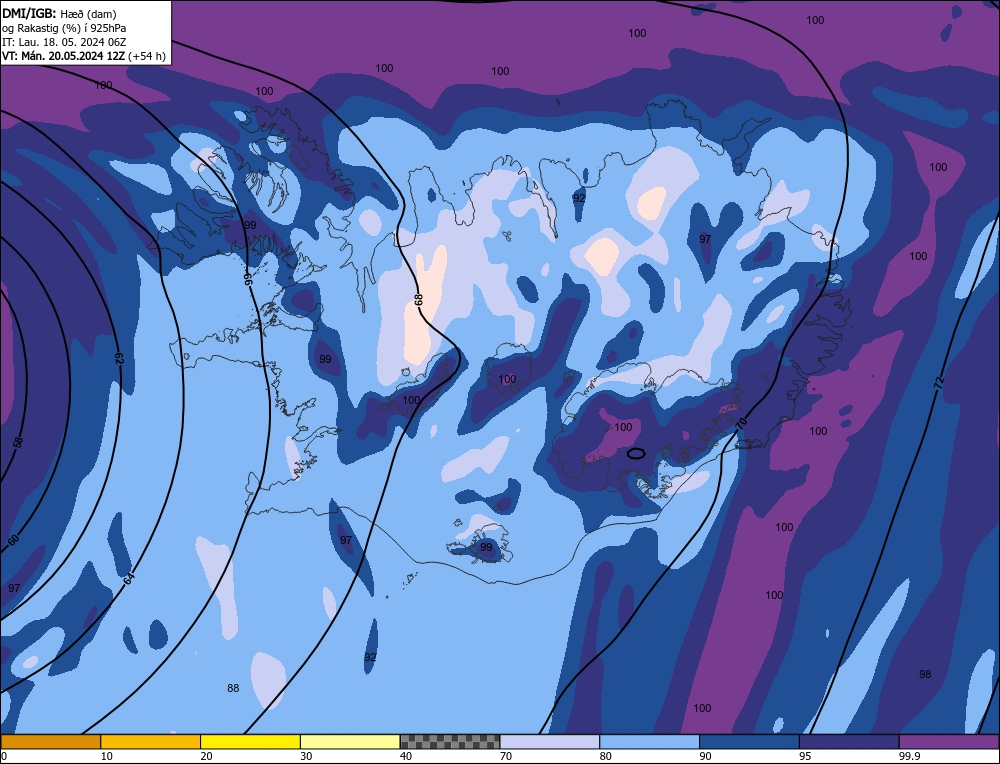Click the 'DMI/IGB: Hæð (dam)' title line
Viewport: 1000px width, 764px height.
pos(59,13)
